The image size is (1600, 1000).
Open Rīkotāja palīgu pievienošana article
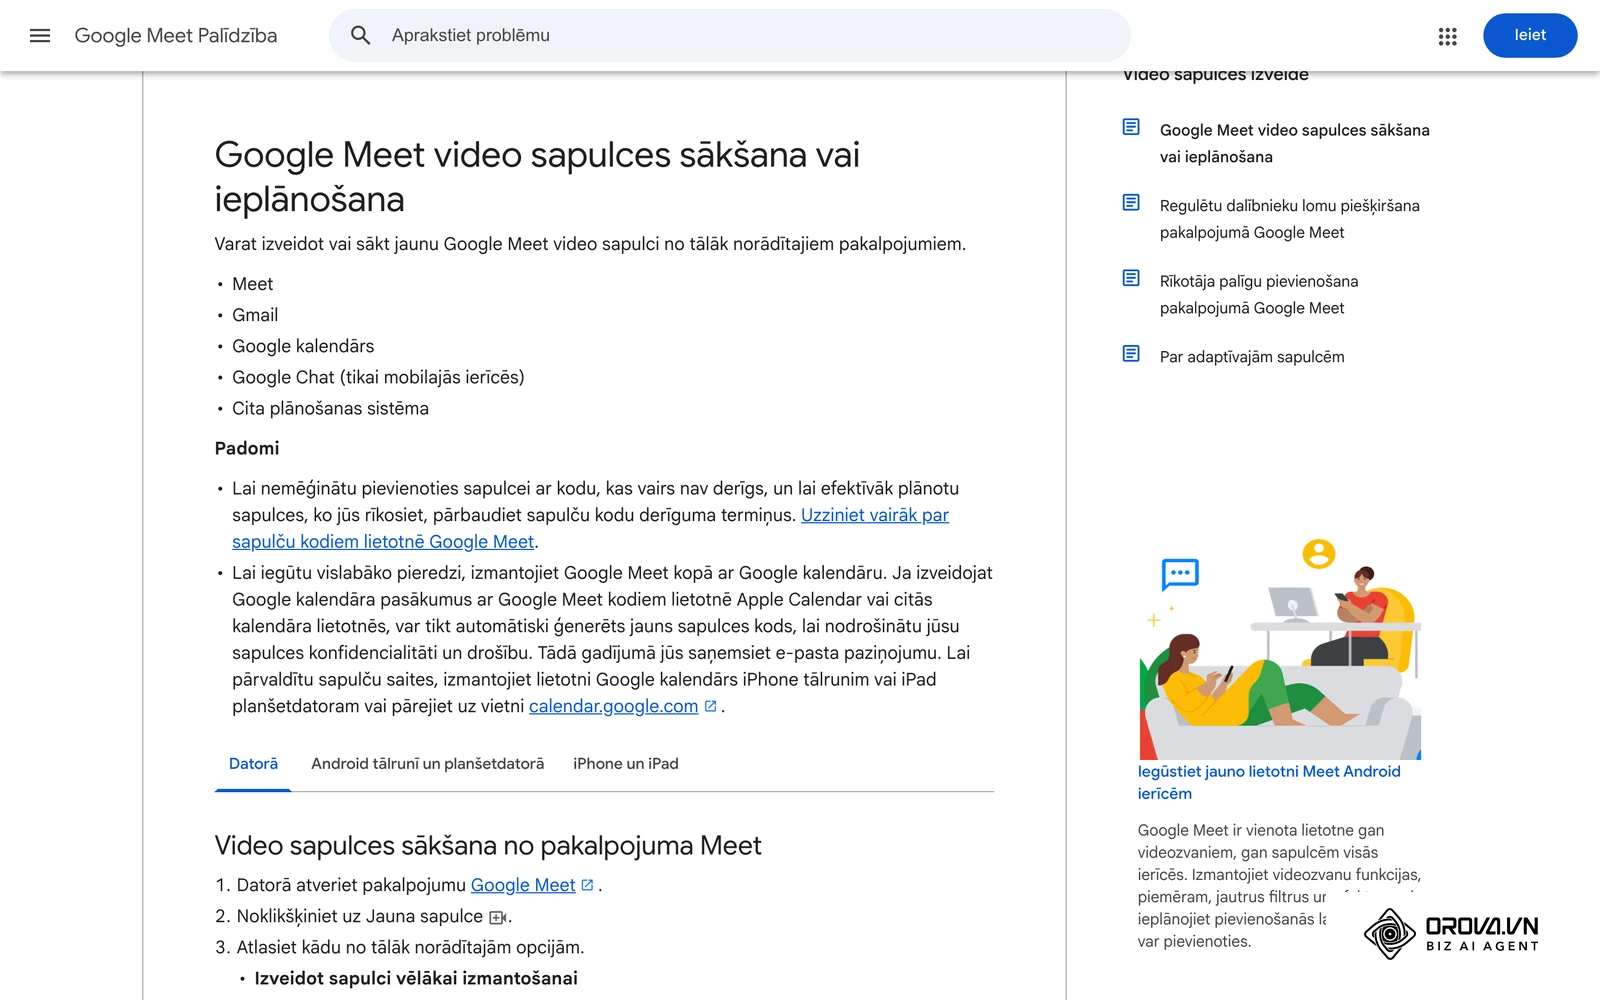[x=1259, y=295]
